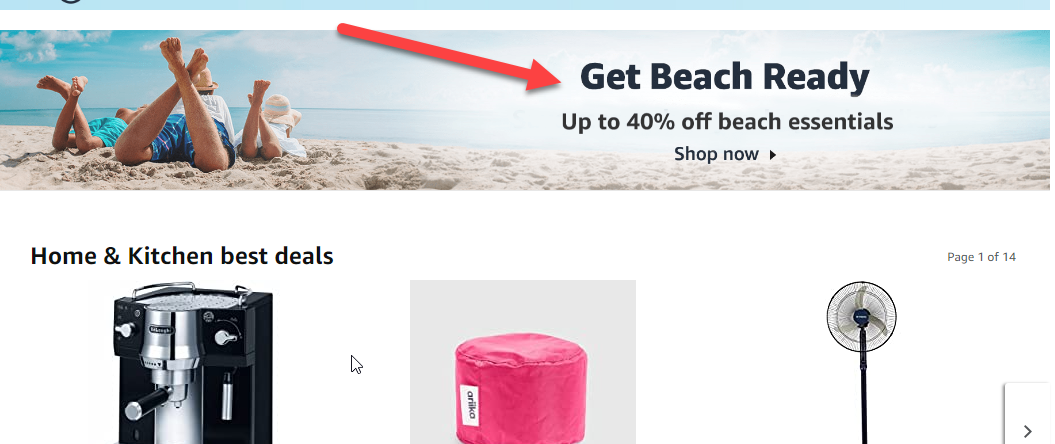The image size is (1055, 444).
Task: Click the Get Beach Ready headline
Action: click(x=725, y=77)
